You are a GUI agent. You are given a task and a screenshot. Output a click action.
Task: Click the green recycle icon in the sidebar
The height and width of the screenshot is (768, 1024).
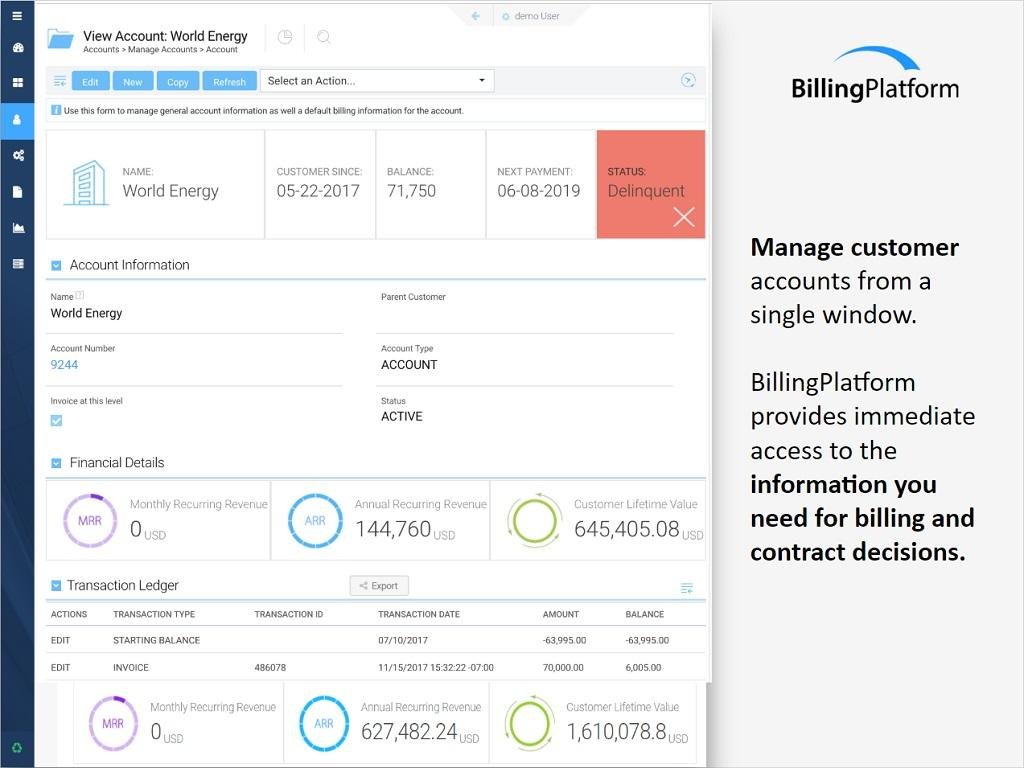(17, 748)
